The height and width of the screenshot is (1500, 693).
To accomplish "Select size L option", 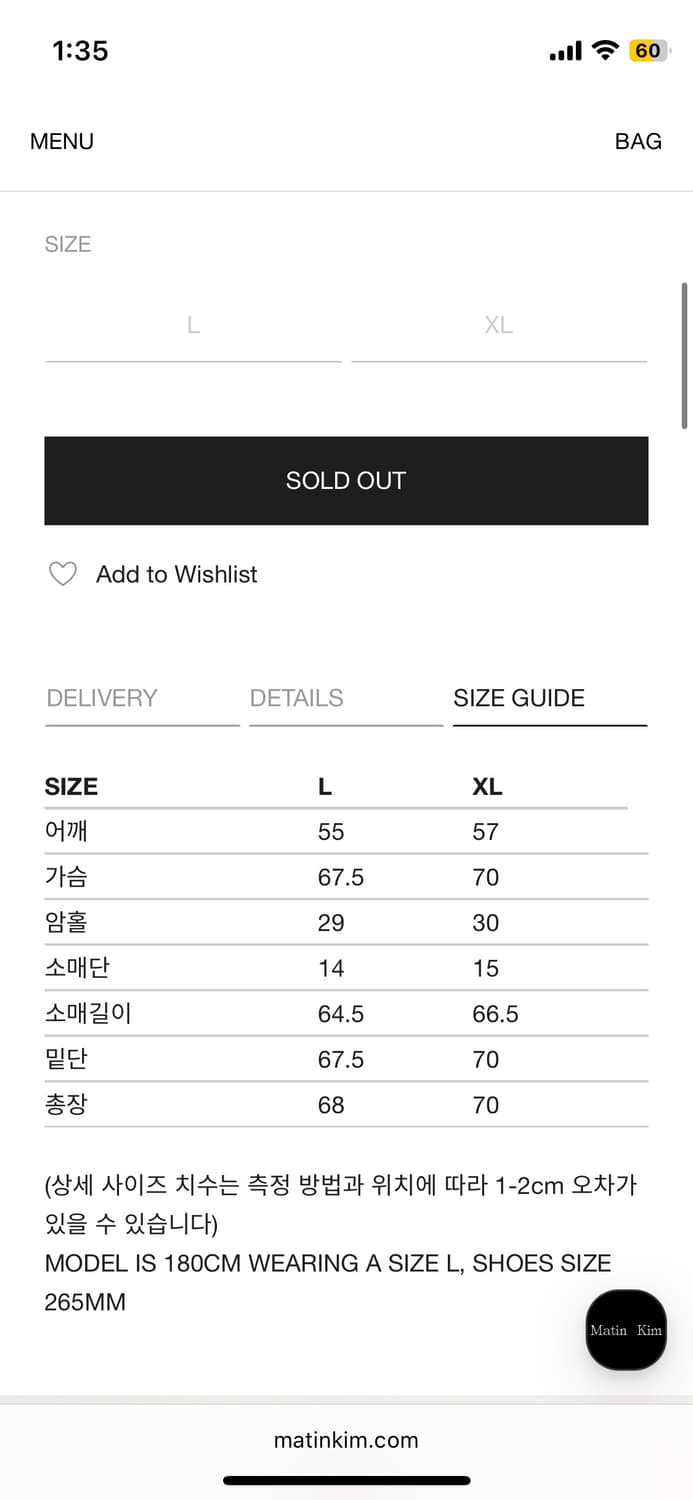I will coord(191,324).
